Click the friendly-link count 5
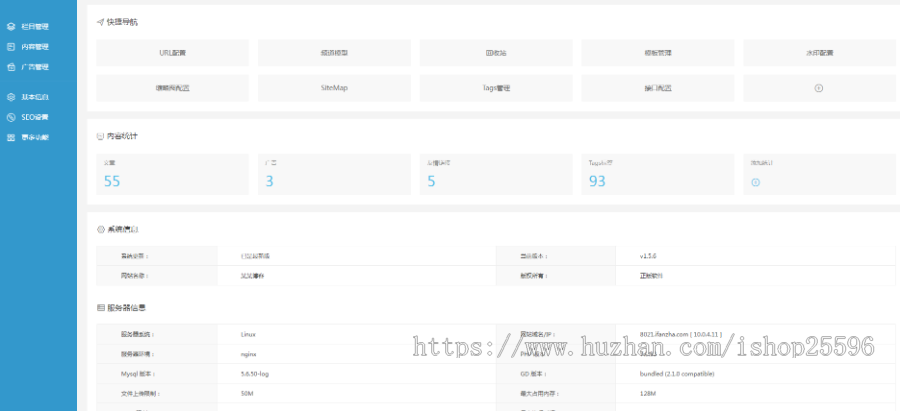 [x=431, y=181]
